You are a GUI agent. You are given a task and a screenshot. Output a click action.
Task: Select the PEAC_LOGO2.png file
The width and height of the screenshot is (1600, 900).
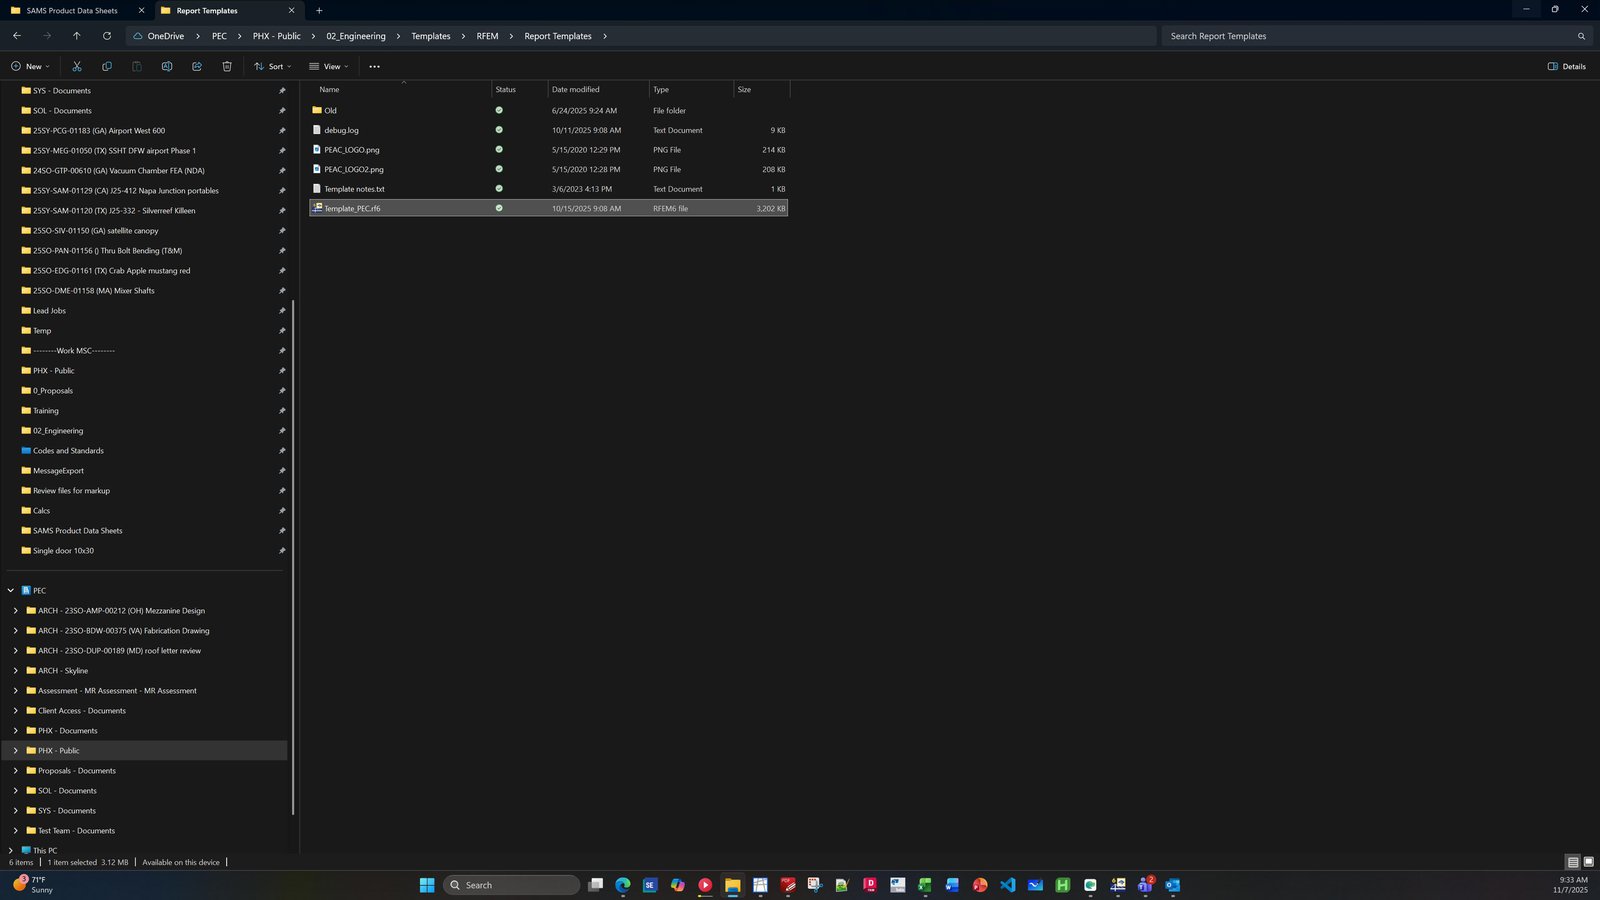(x=548, y=169)
